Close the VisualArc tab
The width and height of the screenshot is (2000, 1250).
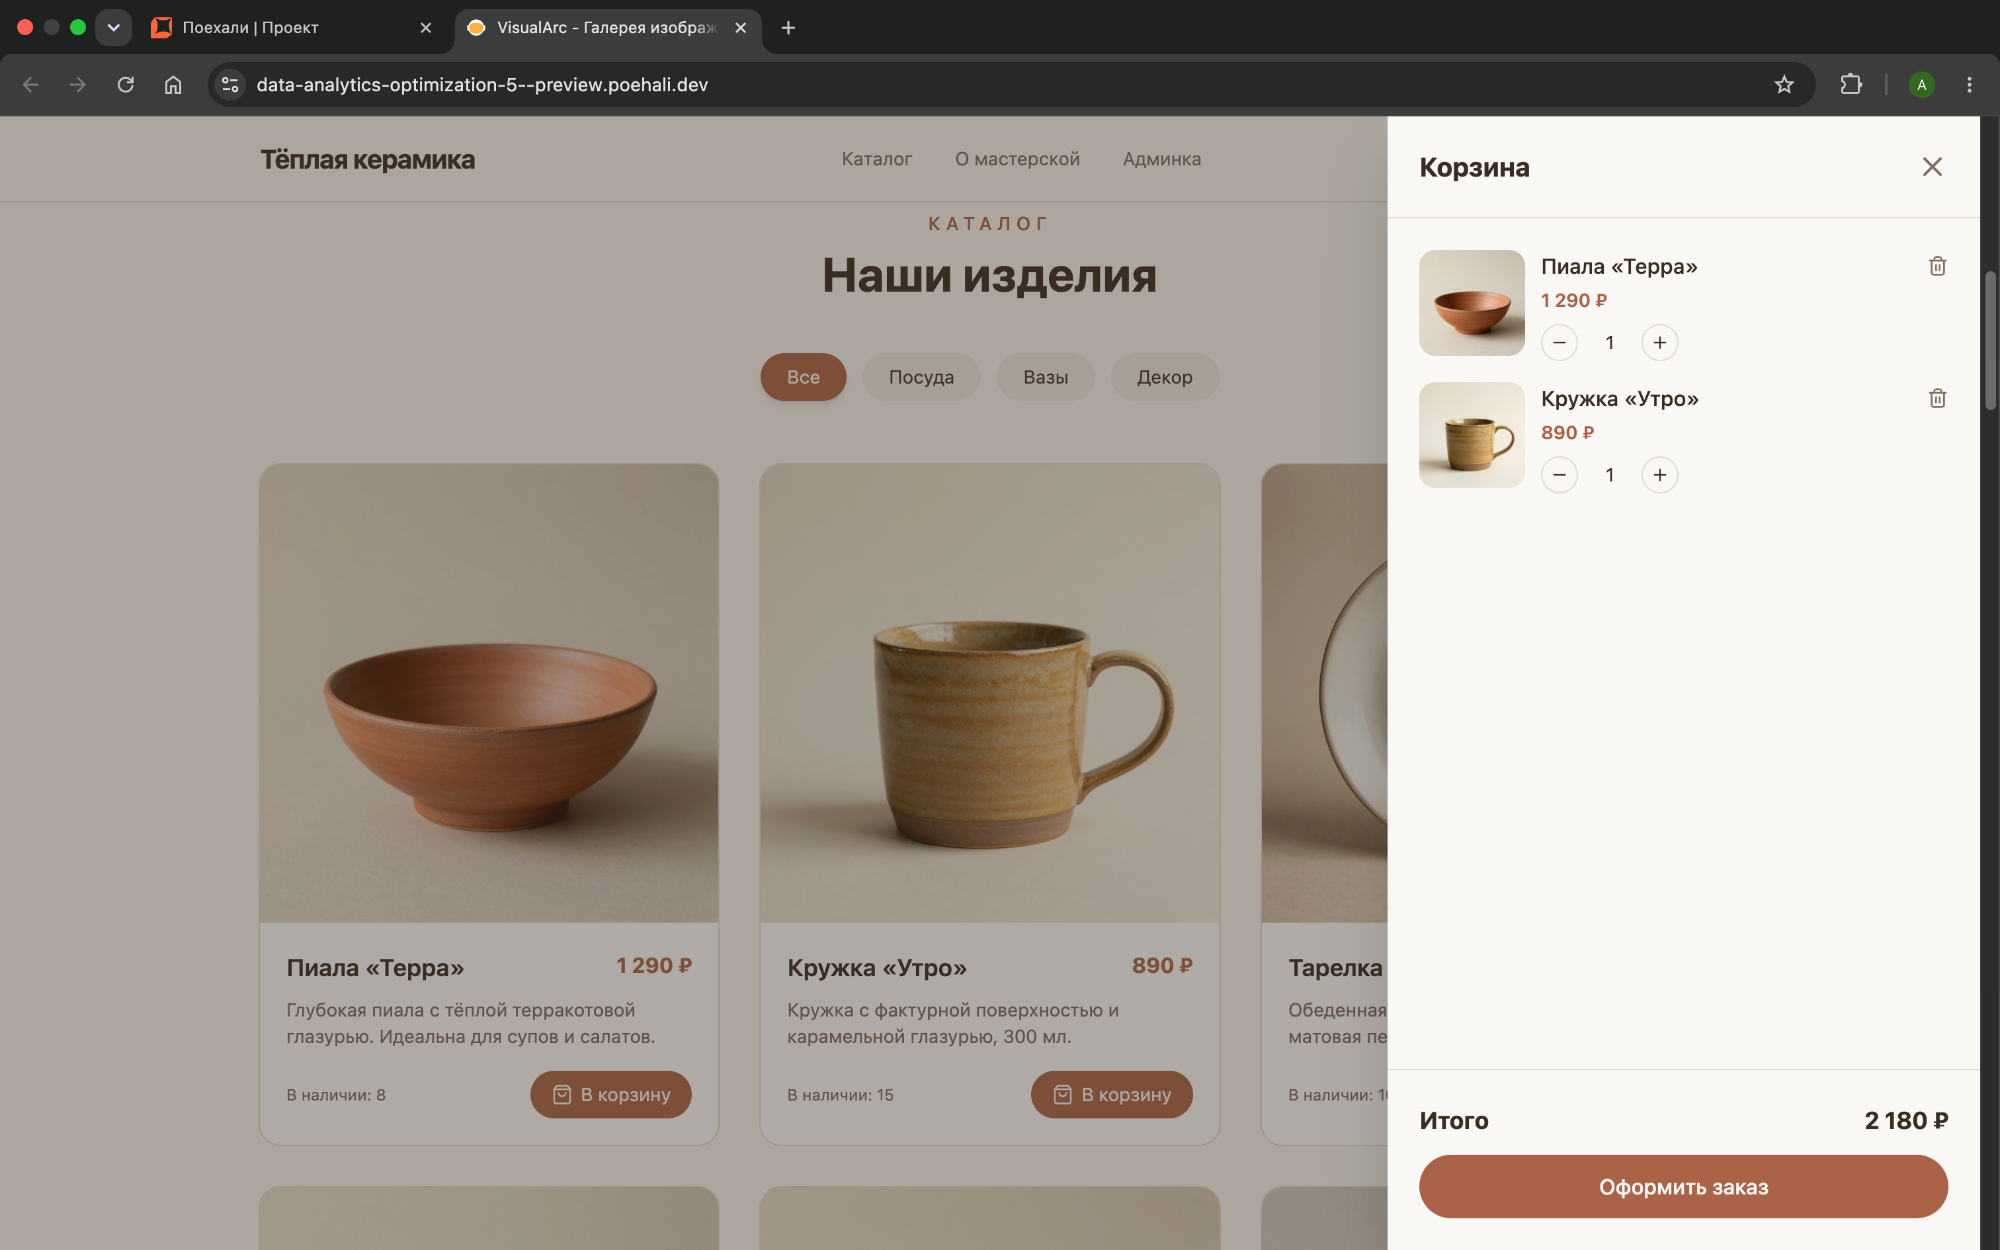741,28
